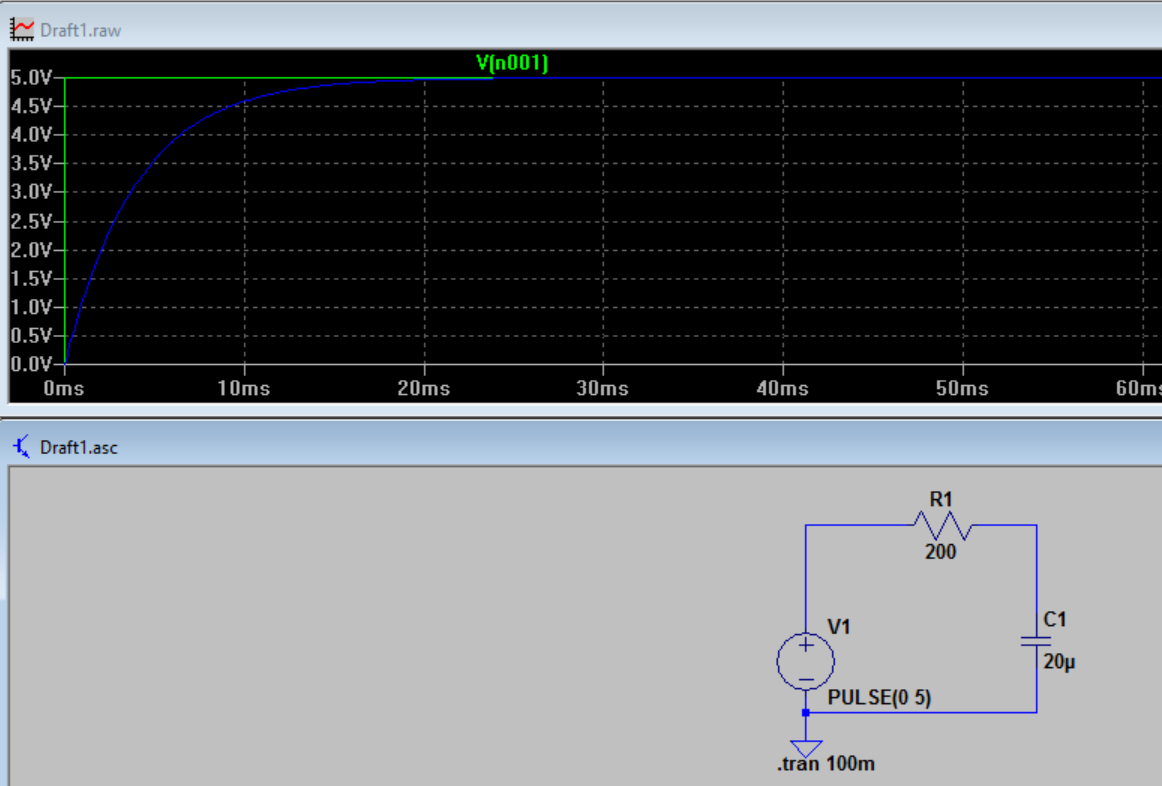The width and height of the screenshot is (1162, 786).
Task: Click the 10ms time axis label
Action: (244, 388)
